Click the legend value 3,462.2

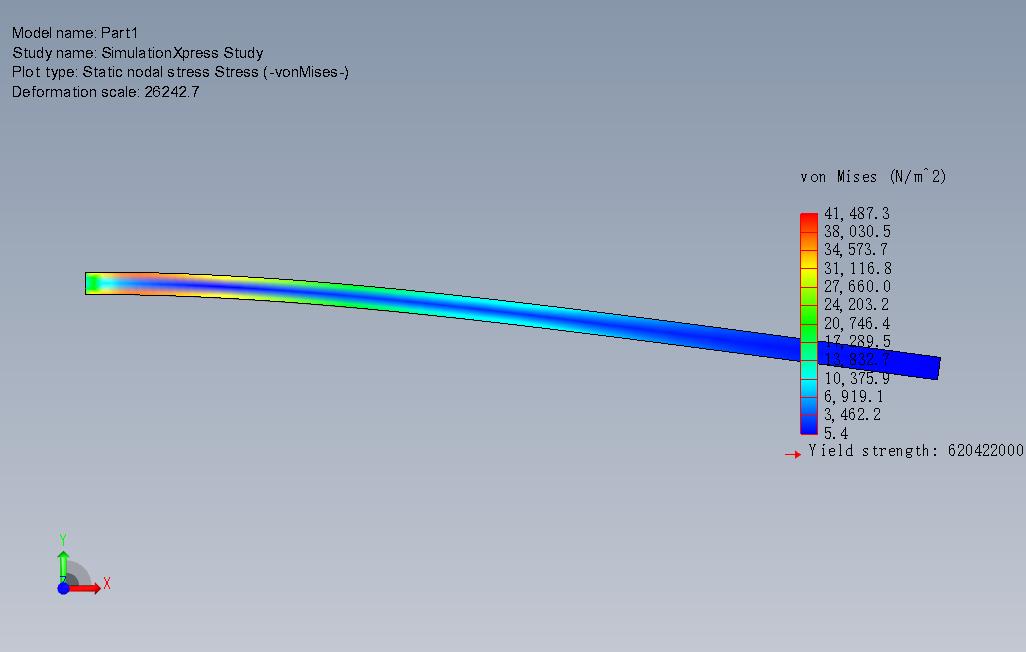click(x=852, y=415)
